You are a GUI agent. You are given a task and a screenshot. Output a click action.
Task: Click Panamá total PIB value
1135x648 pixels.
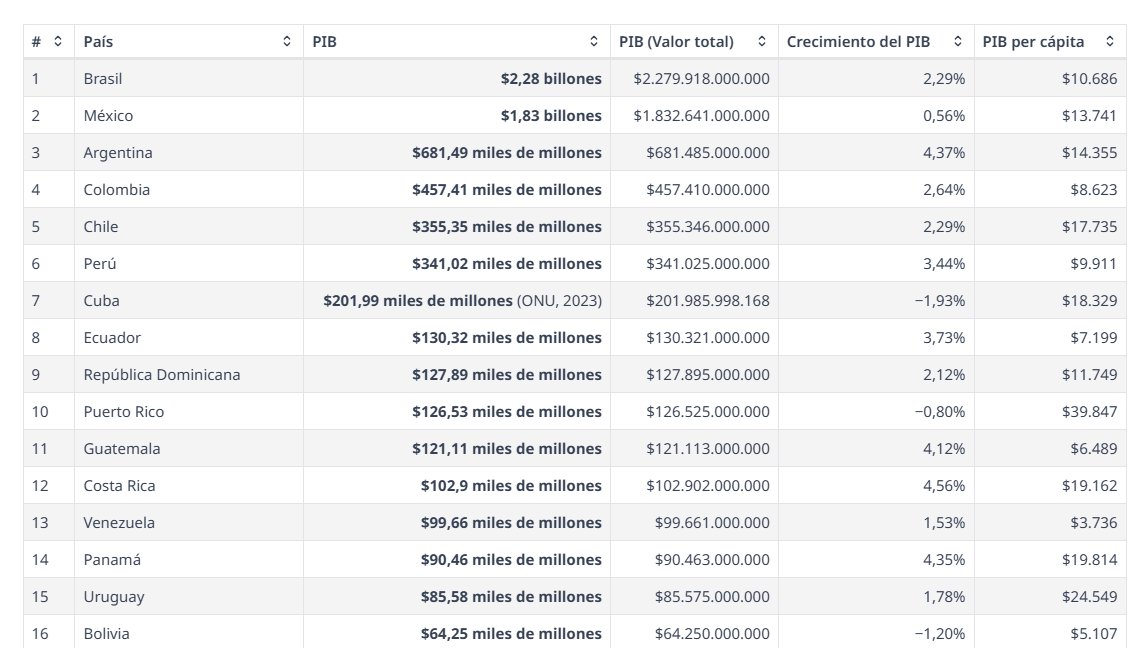(712, 559)
